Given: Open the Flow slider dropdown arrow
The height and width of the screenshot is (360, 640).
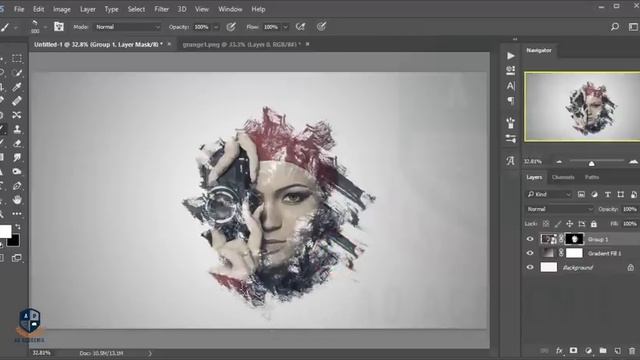Looking at the screenshot, I should click(x=285, y=27).
